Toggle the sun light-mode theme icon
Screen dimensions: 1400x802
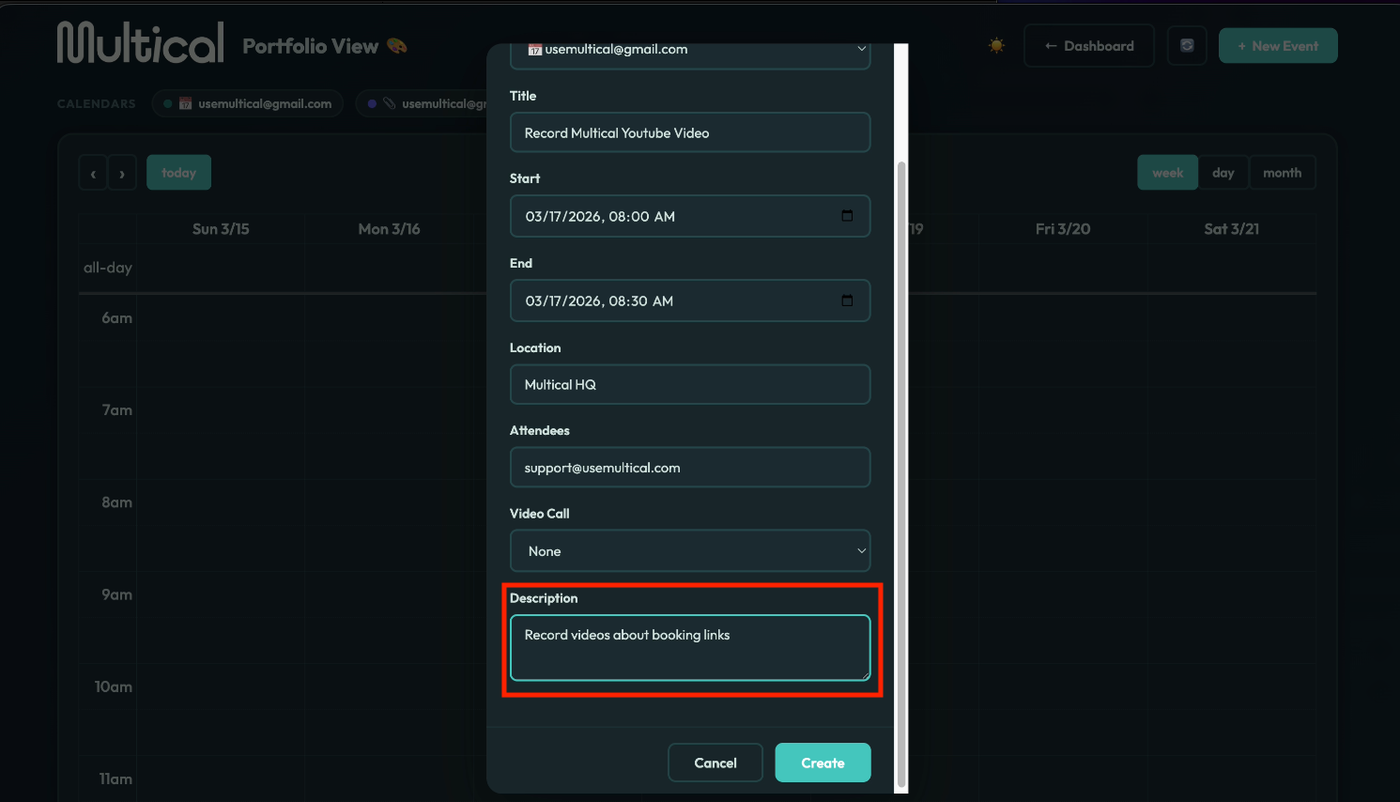pos(996,46)
